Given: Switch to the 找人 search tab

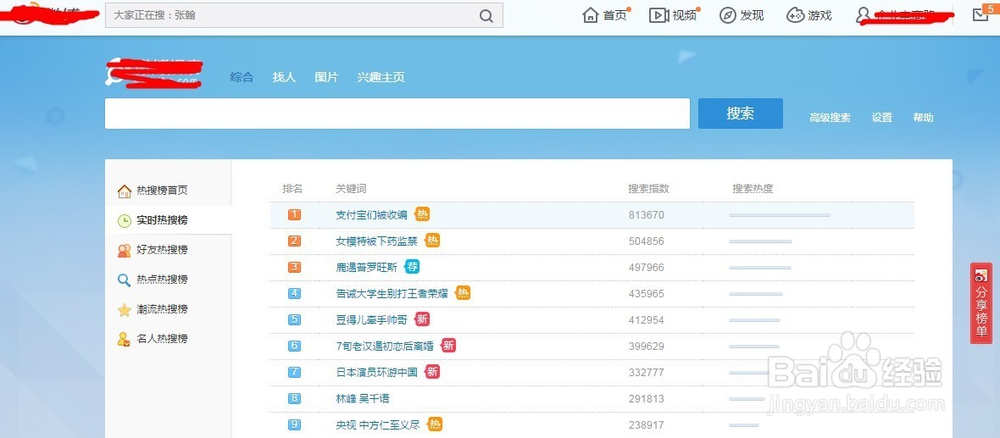Looking at the screenshot, I should (284, 77).
